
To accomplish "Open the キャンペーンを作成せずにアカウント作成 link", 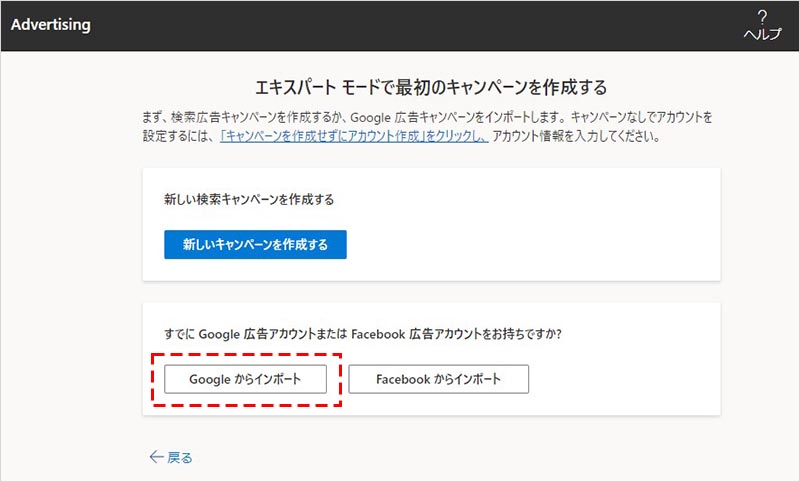I will click(354, 135).
